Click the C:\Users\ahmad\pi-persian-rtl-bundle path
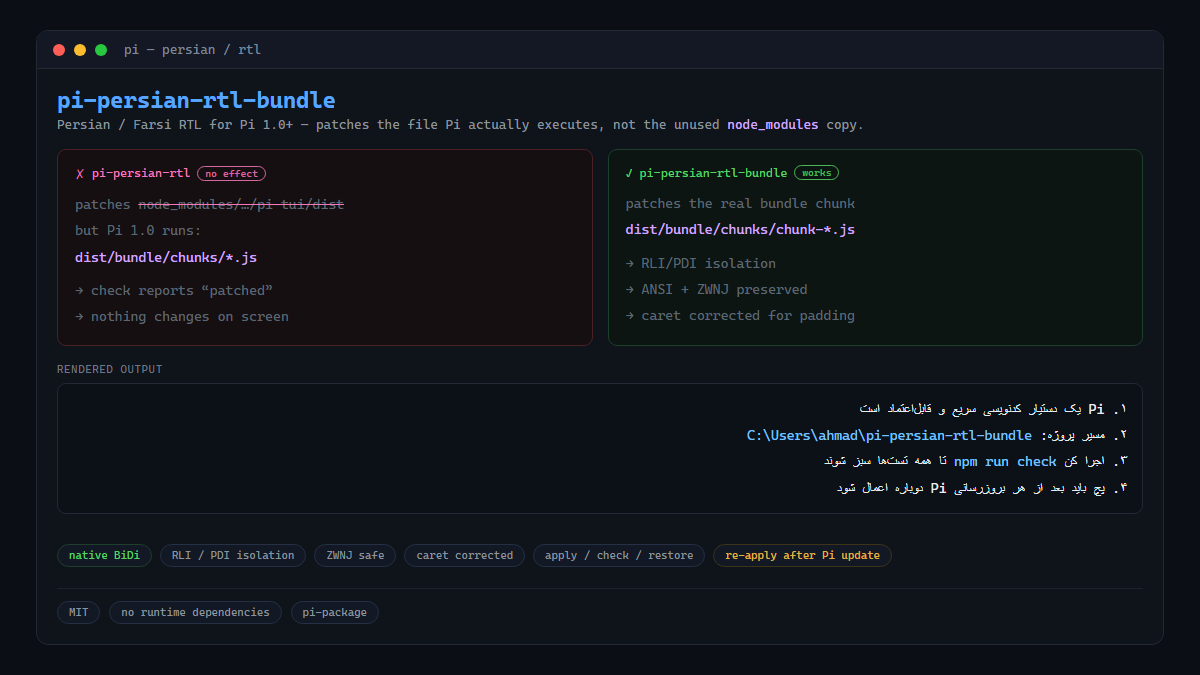1200x675 pixels. tap(889, 435)
